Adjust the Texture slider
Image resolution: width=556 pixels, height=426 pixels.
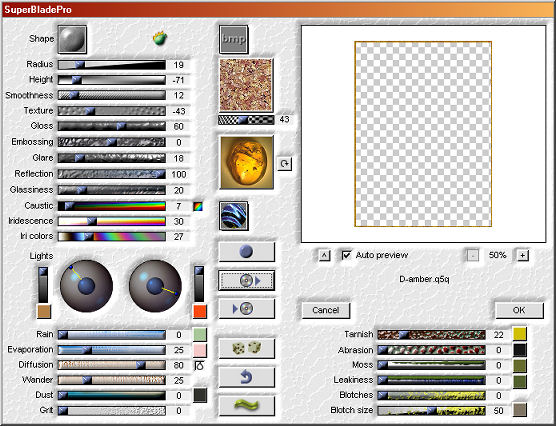click(x=112, y=111)
